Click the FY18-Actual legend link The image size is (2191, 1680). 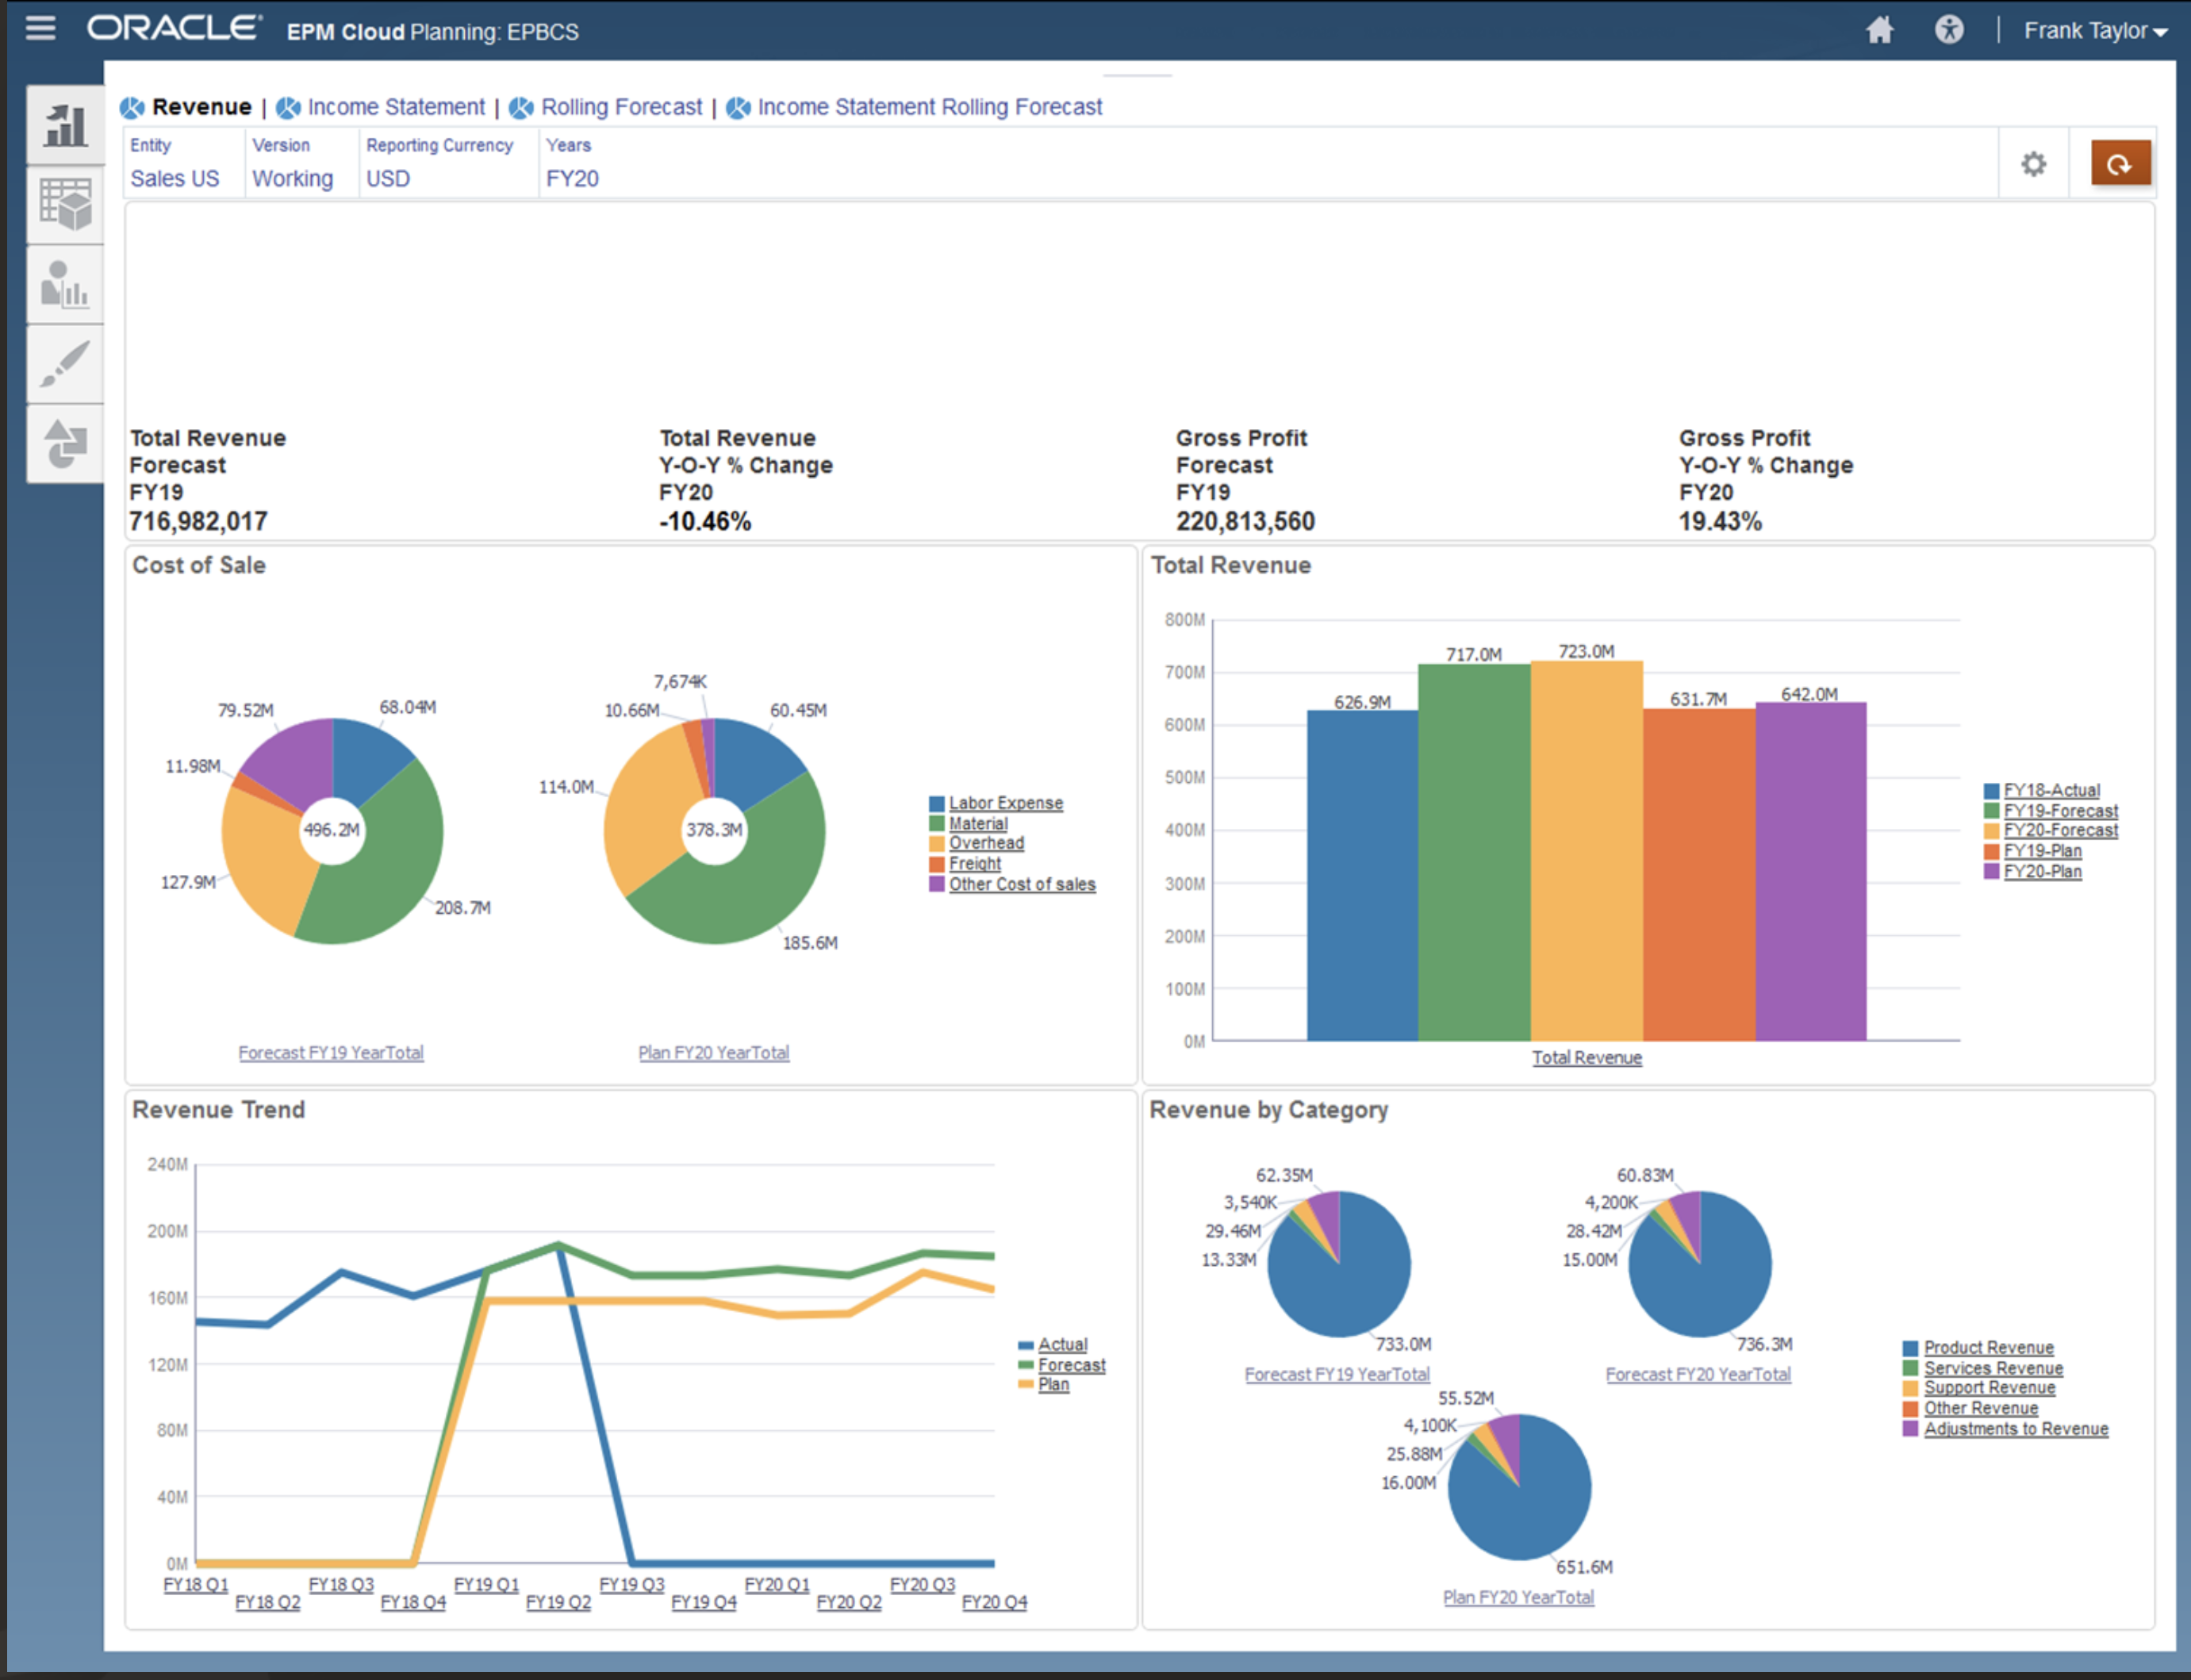pos(2051,790)
